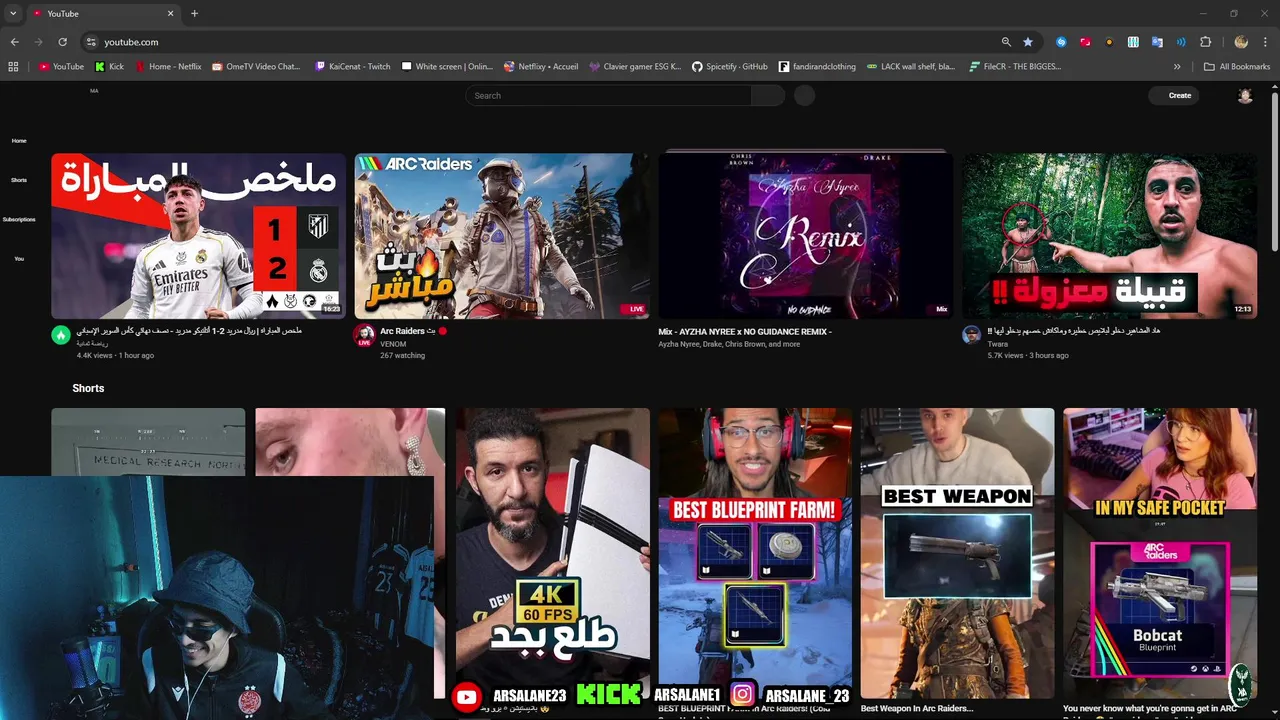Image resolution: width=1280 pixels, height=720 pixels.
Task: Open the Chrome profile avatar
Action: pyautogui.click(x=1241, y=42)
